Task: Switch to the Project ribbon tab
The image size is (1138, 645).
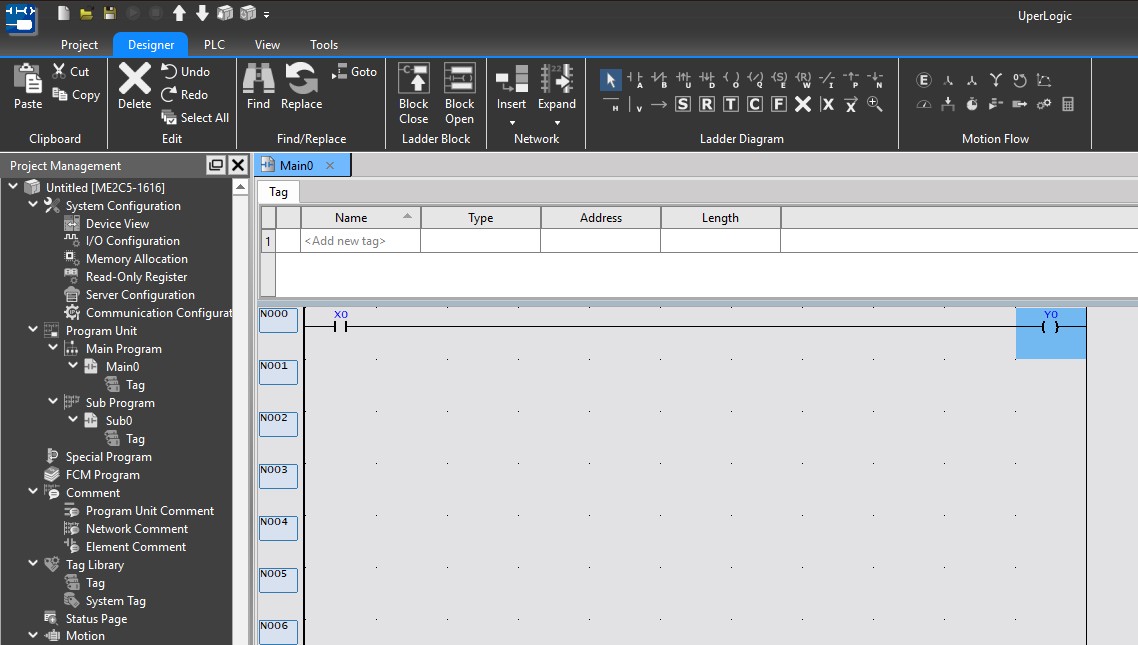Action: 79,44
